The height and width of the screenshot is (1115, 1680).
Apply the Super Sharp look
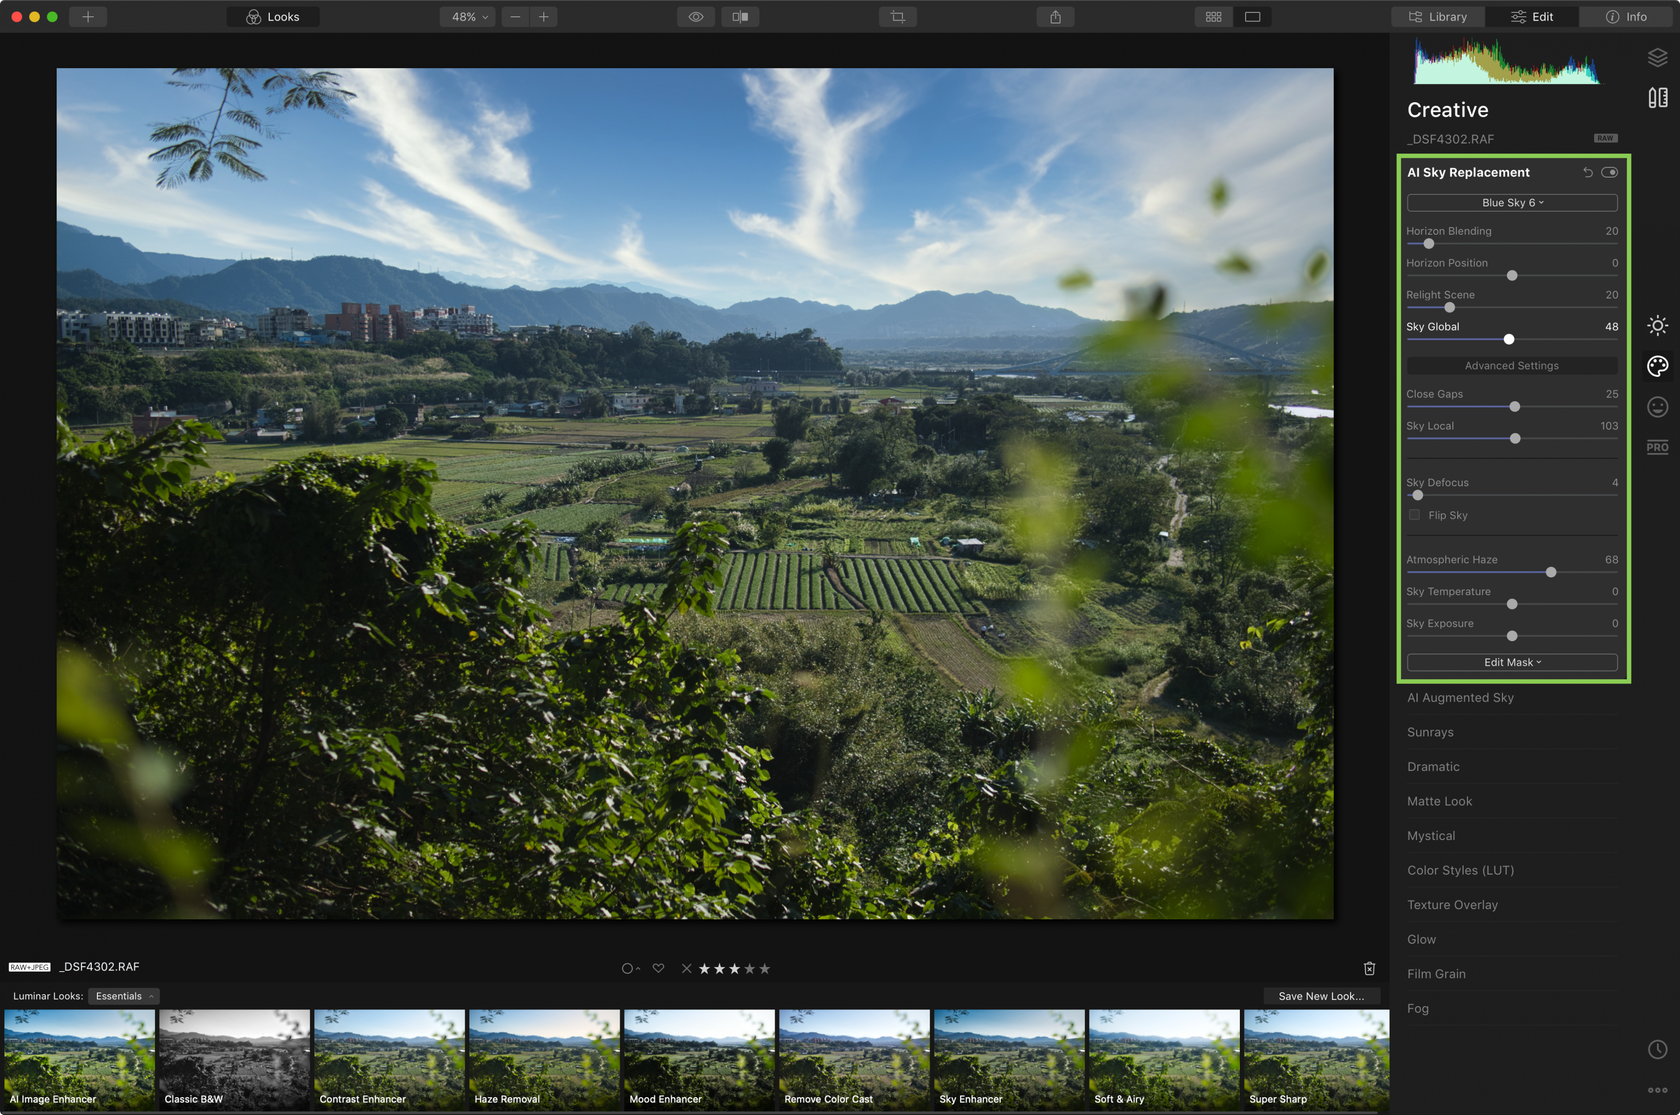[1316, 1059]
